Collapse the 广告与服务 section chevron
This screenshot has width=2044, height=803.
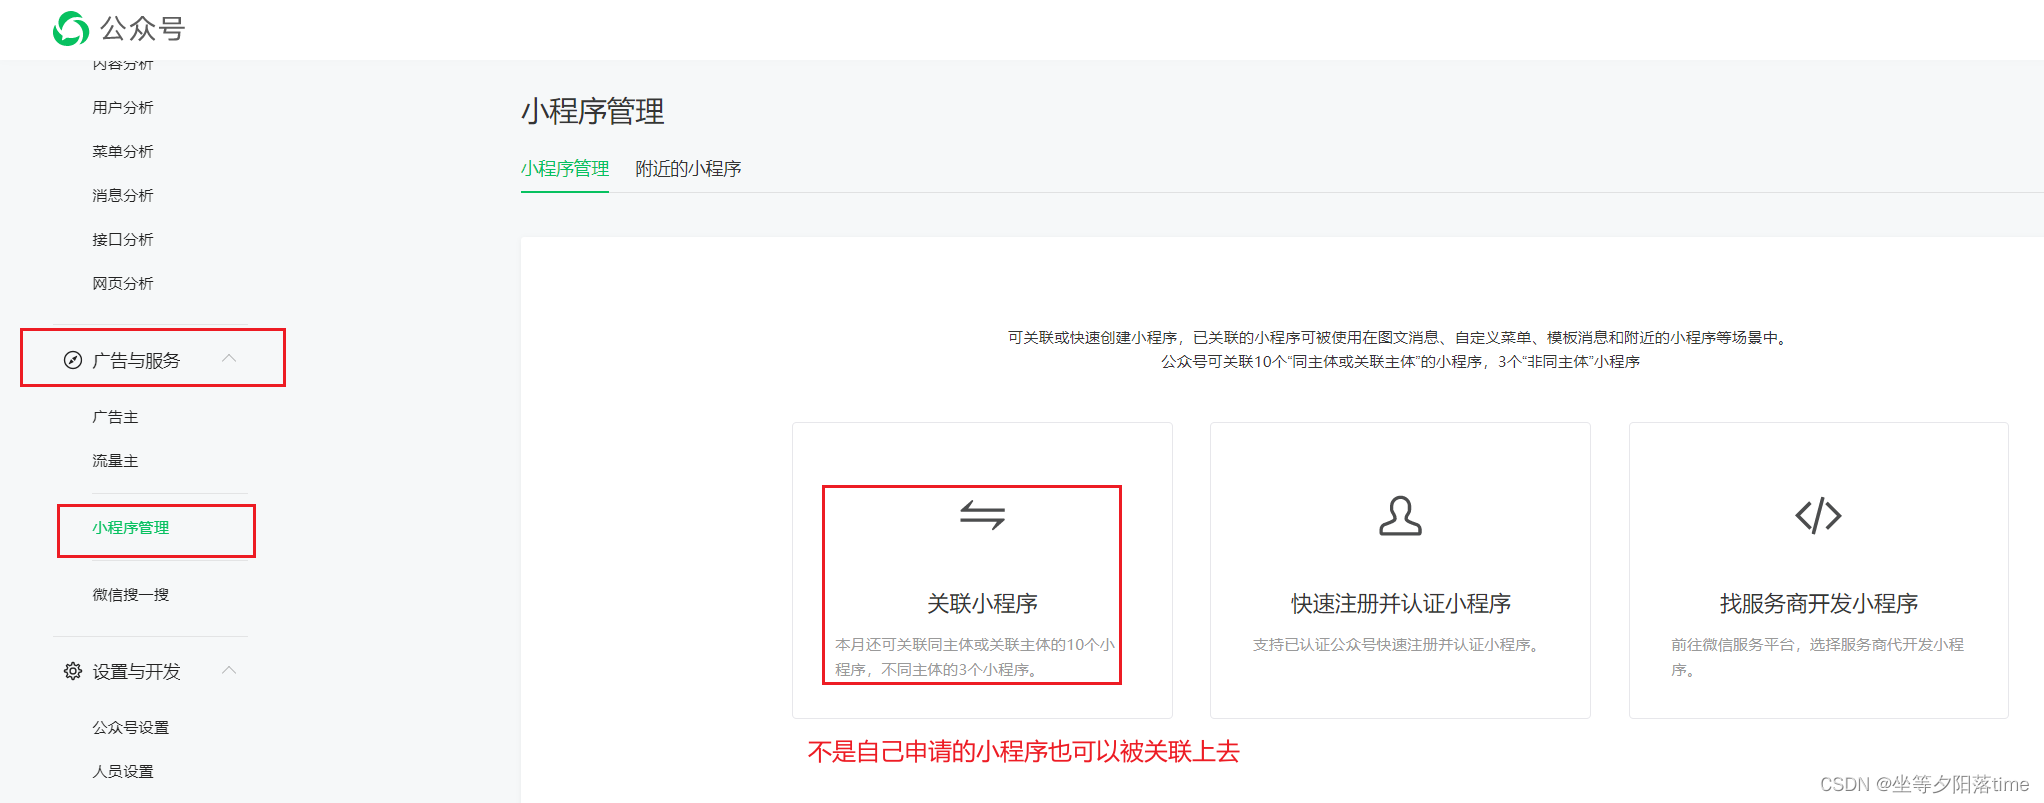coord(229,358)
